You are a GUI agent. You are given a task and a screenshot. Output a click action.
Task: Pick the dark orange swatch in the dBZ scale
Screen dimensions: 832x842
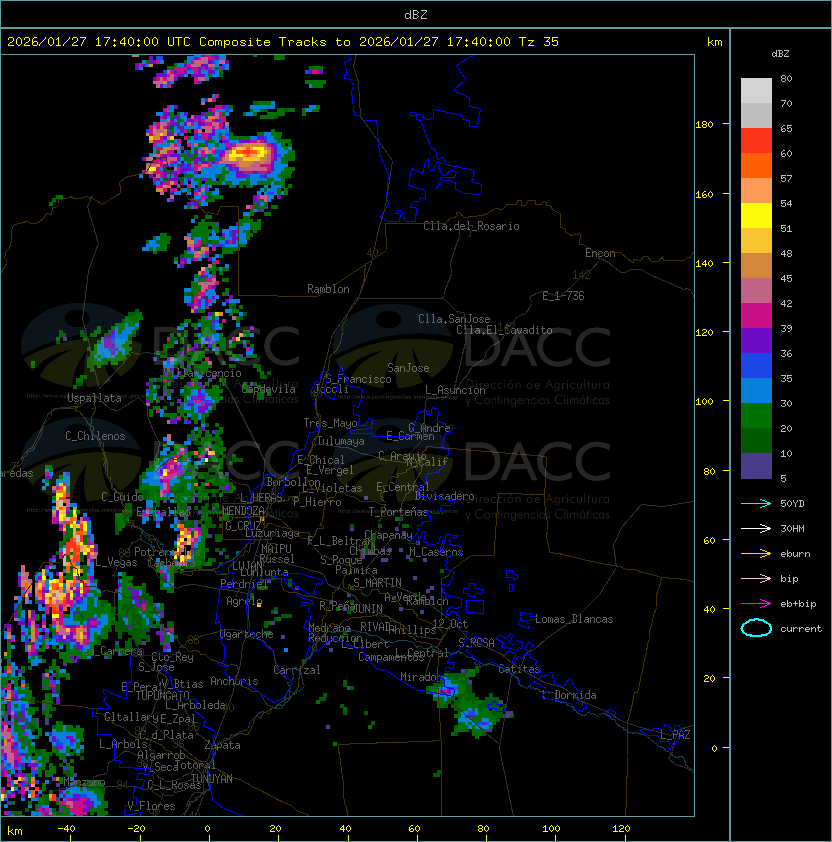[x=756, y=166]
